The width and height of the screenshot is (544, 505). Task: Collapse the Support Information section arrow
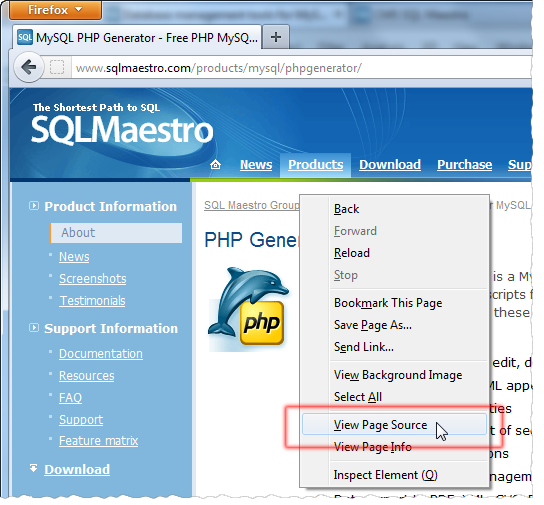[x=34, y=328]
